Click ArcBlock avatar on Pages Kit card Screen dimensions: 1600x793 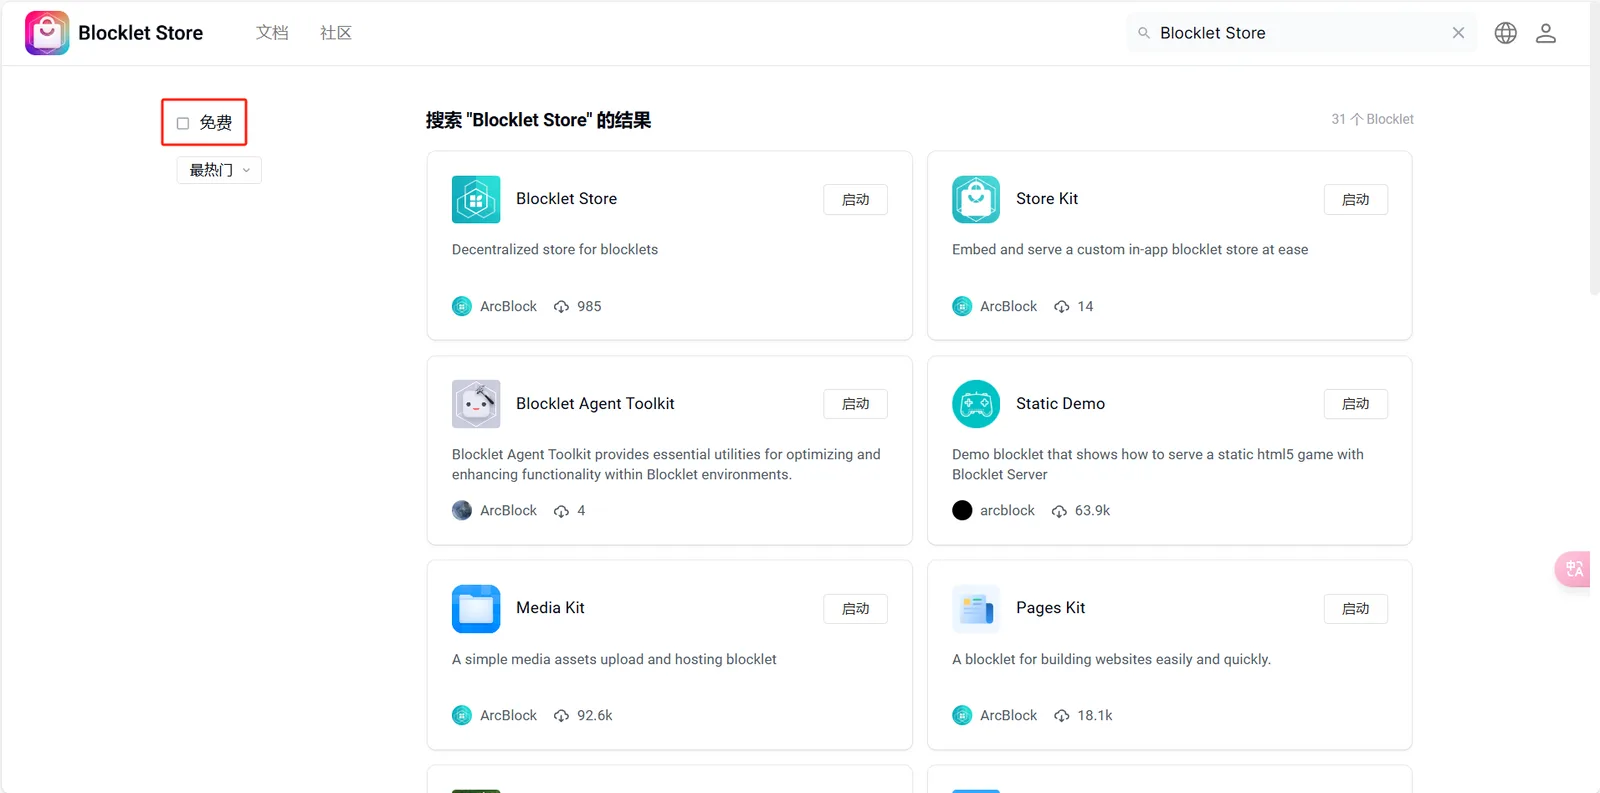point(962,715)
